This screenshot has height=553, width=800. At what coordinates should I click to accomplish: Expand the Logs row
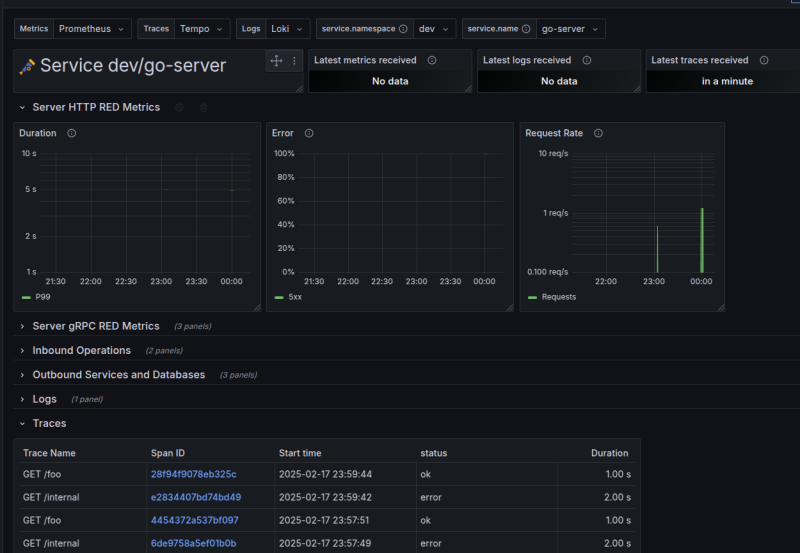pos(44,399)
